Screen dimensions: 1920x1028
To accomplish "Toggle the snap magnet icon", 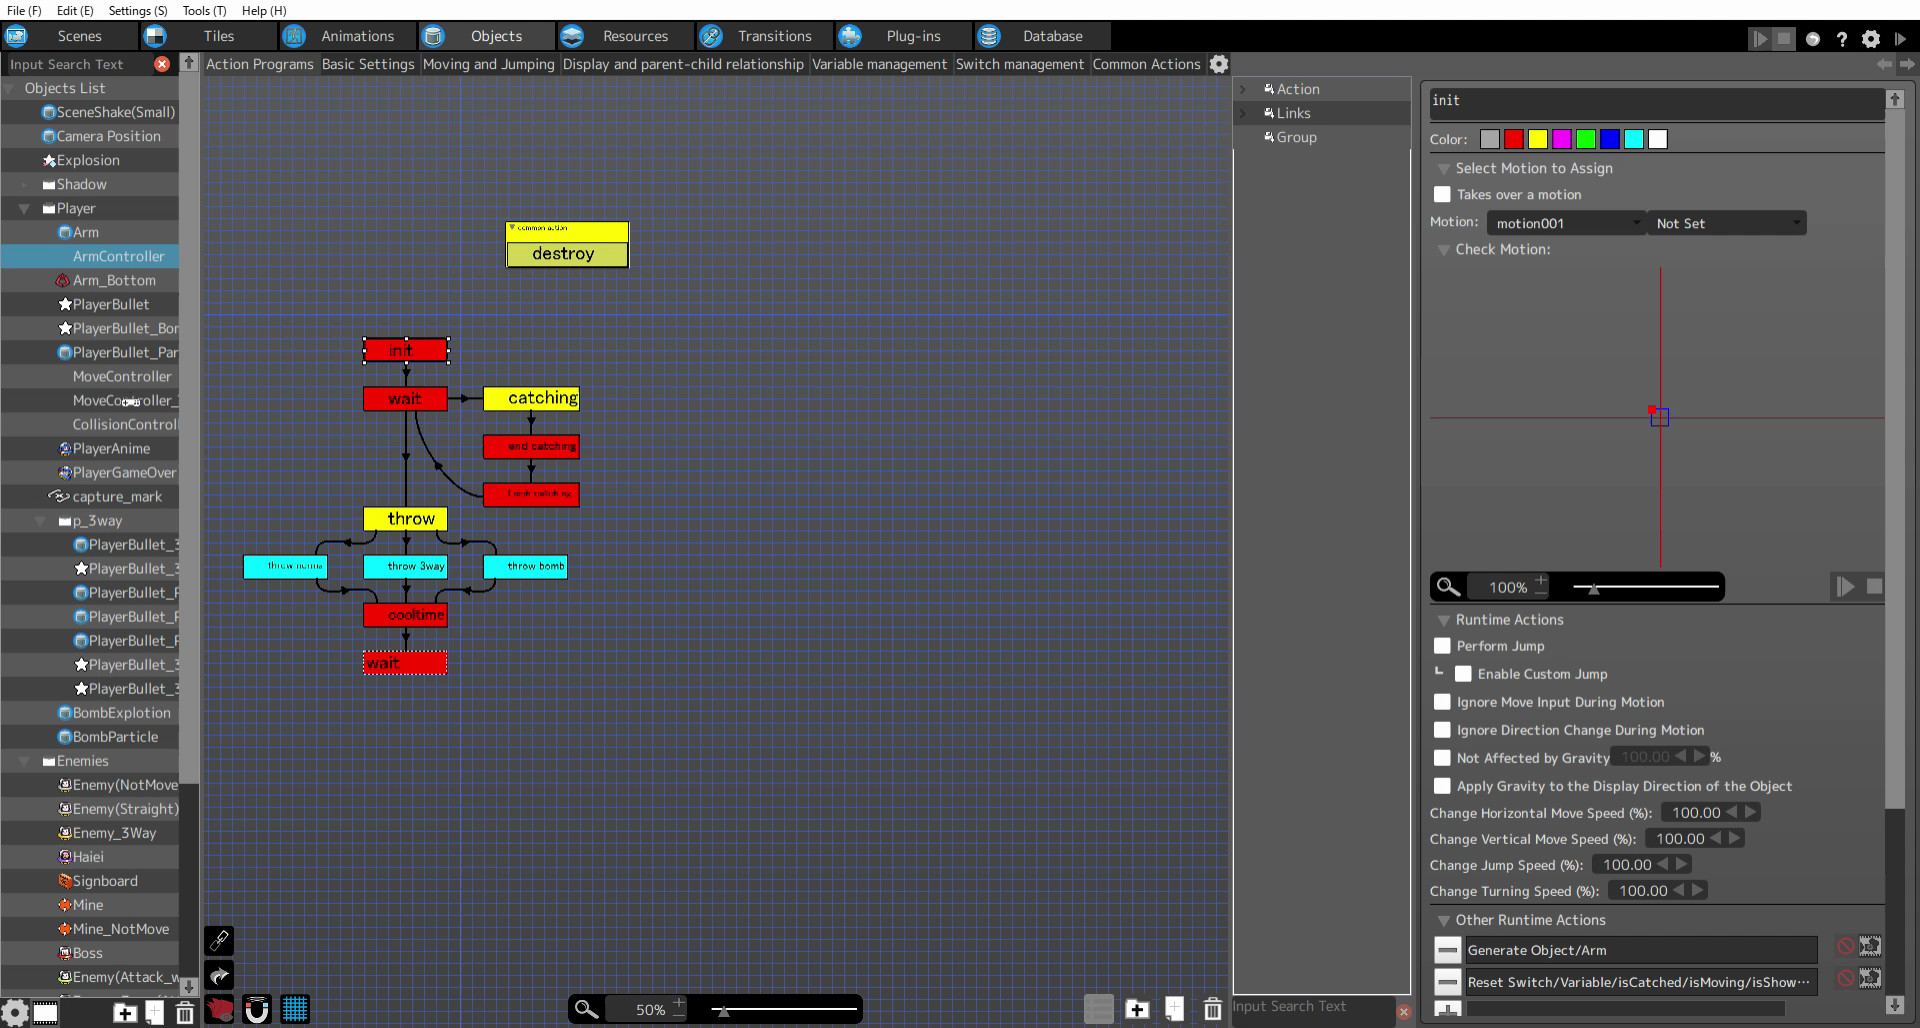I will tap(257, 1010).
